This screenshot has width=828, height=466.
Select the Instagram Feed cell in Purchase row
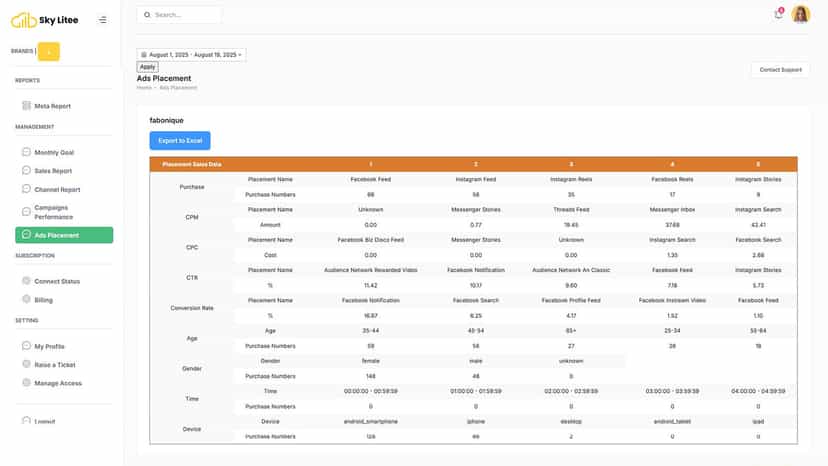(476, 179)
